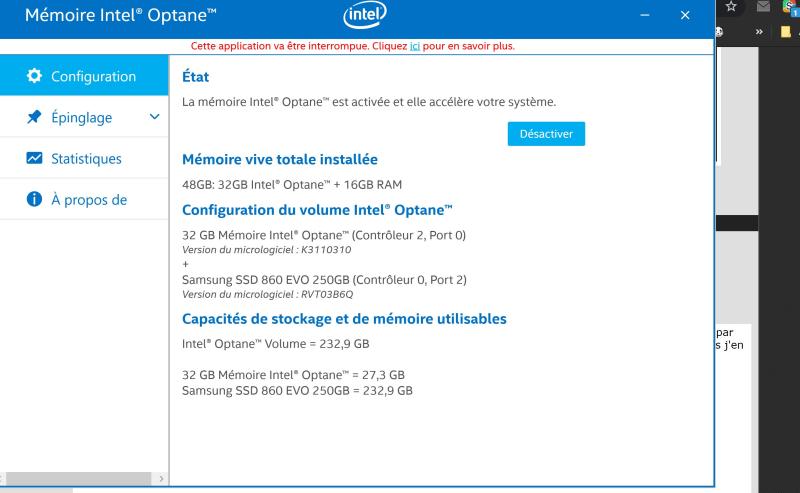Minimize the Intel Optane window
This screenshot has height=493, width=800.
(x=644, y=16)
